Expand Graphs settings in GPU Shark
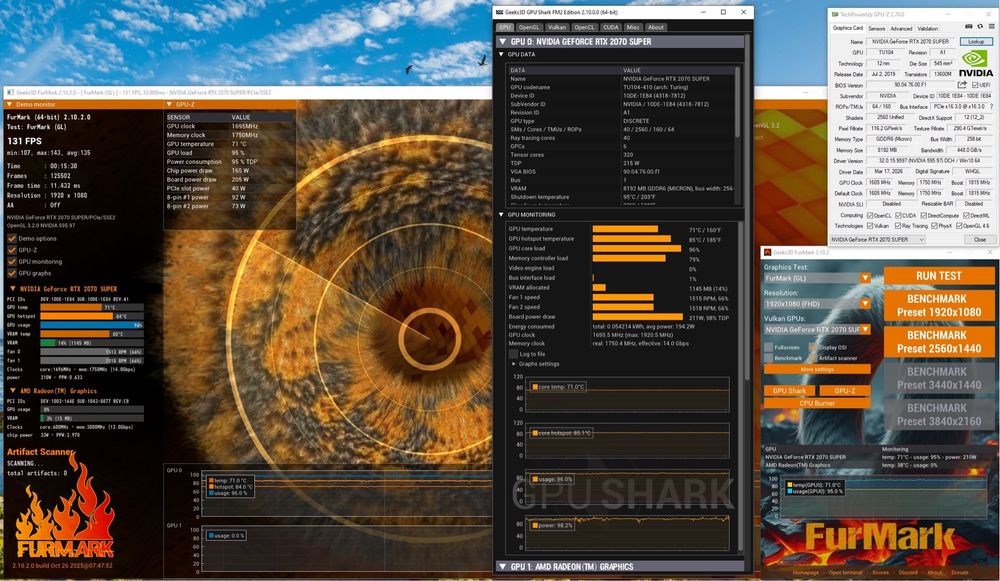Screen dimensions: 1000x581 click(x=513, y=364)
